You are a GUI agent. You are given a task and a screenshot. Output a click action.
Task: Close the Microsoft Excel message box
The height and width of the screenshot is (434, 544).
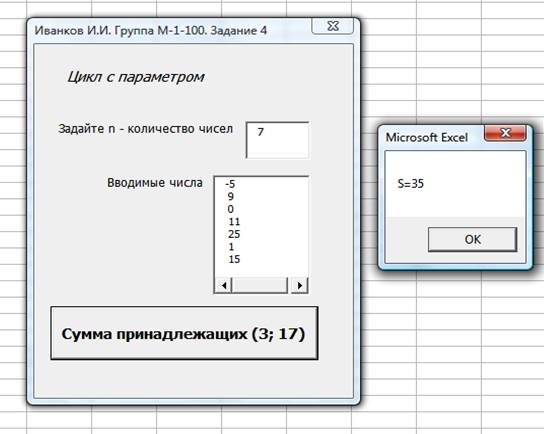click(x=505, y=133)
